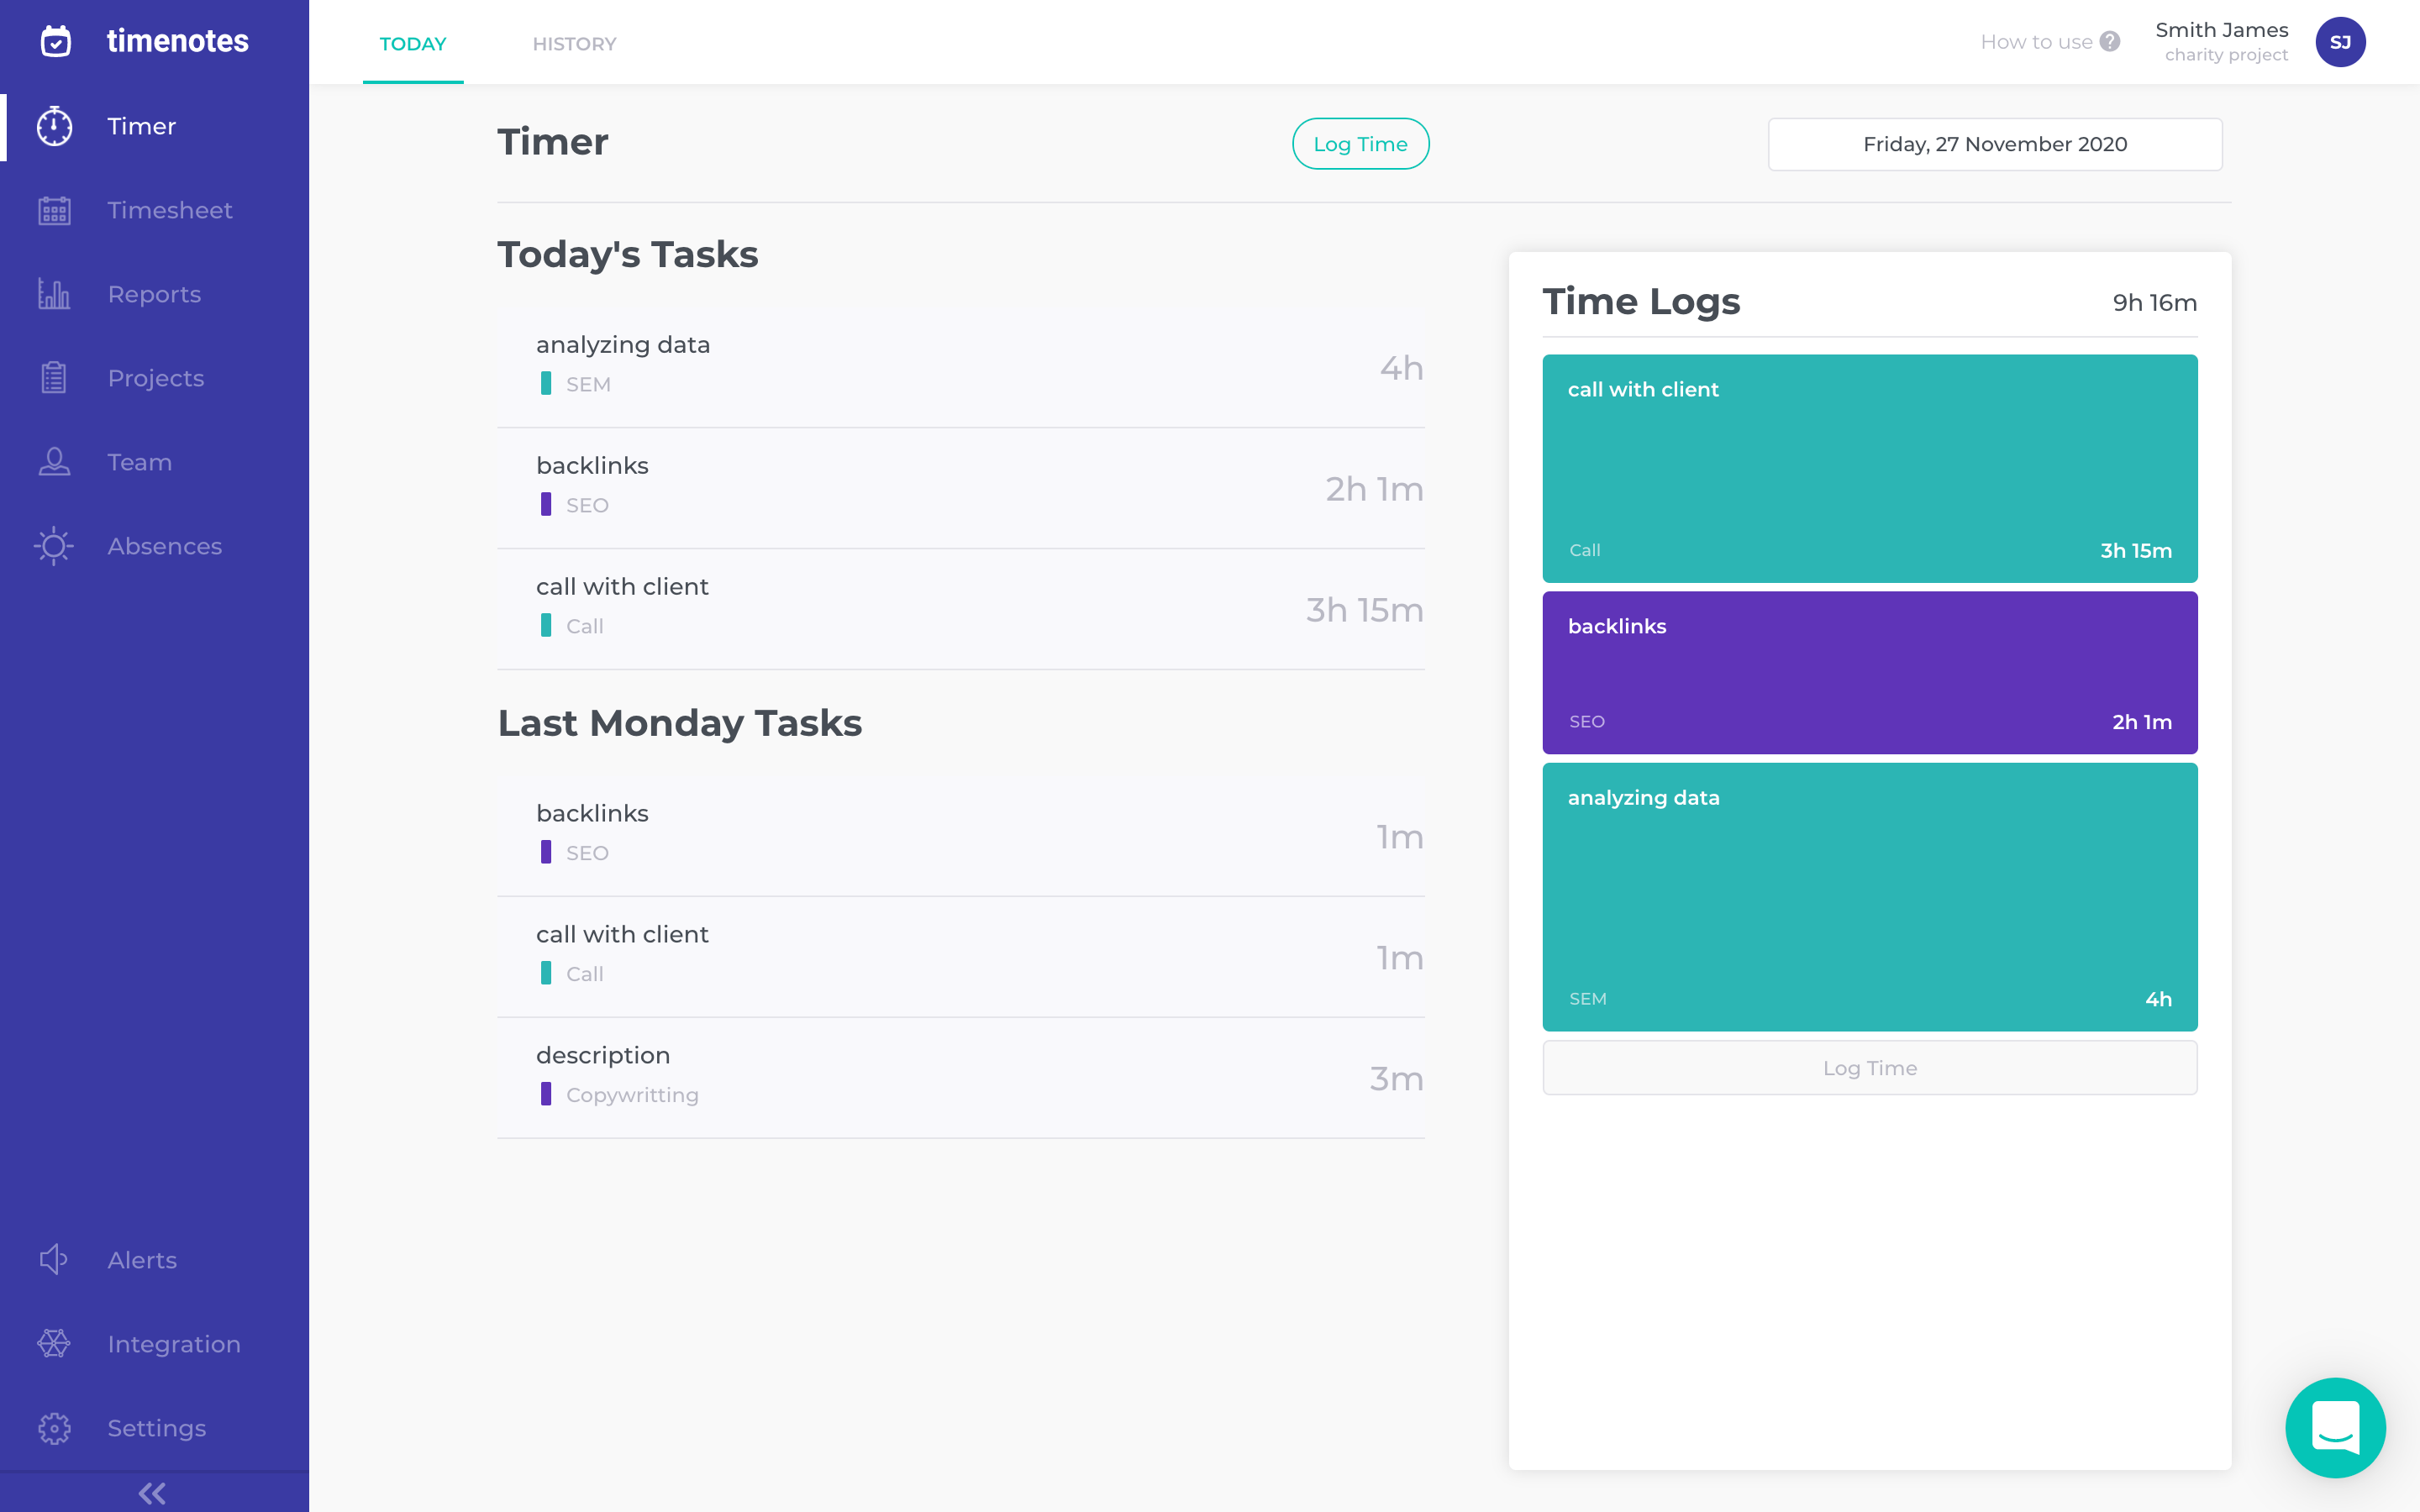Open the SJ user avatar
The image size is (2420, 1512).
pos(2340,42)
